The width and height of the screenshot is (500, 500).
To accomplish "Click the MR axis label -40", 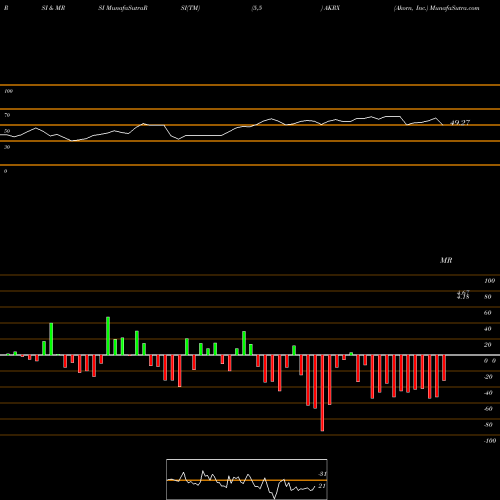I will click(488, 393).
